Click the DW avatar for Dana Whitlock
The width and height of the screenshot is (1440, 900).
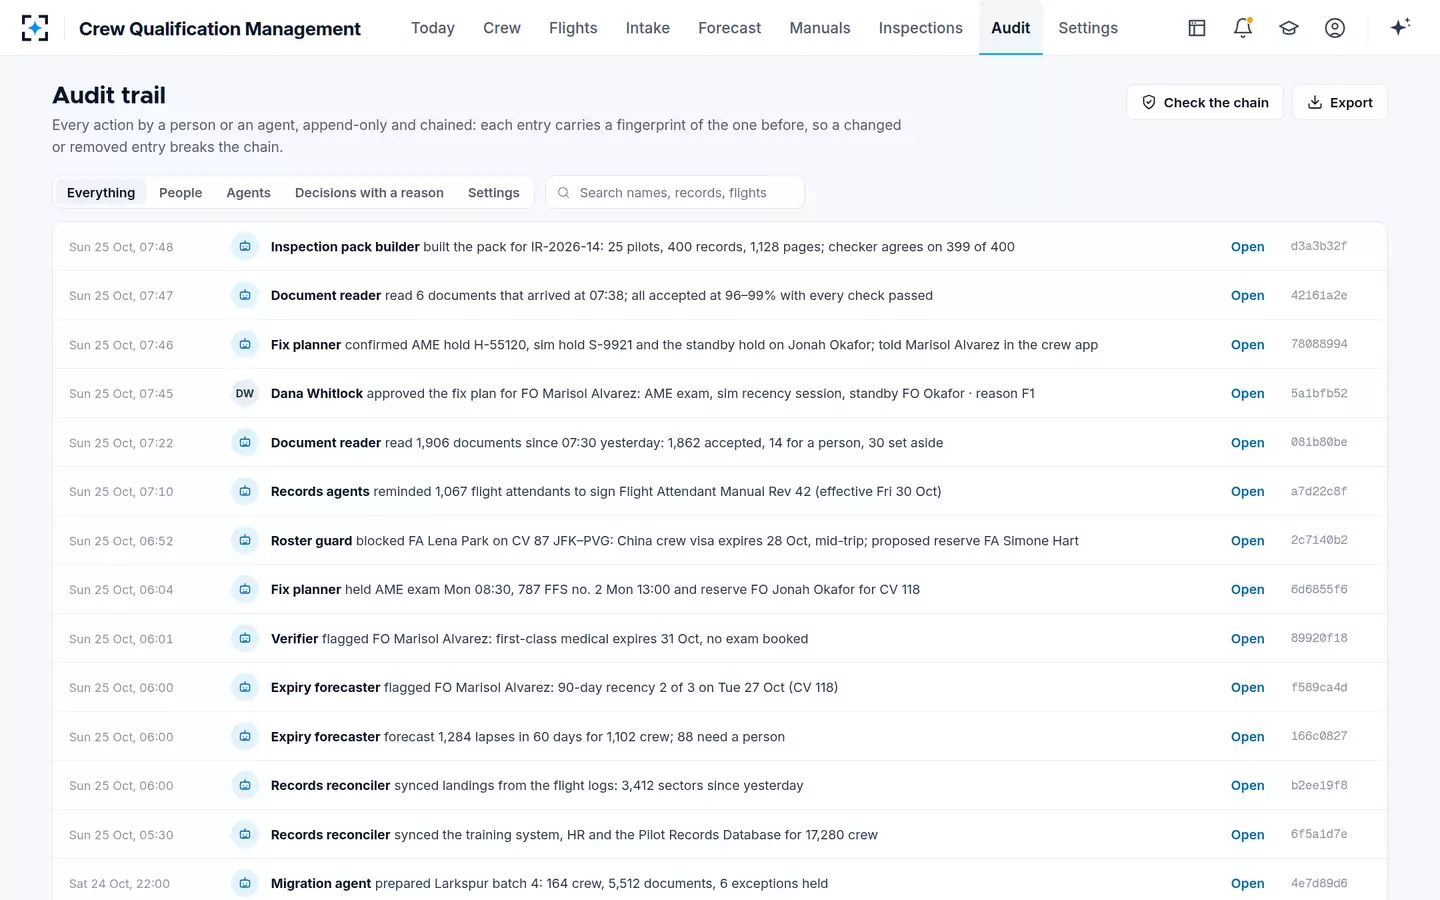(245, 393)
